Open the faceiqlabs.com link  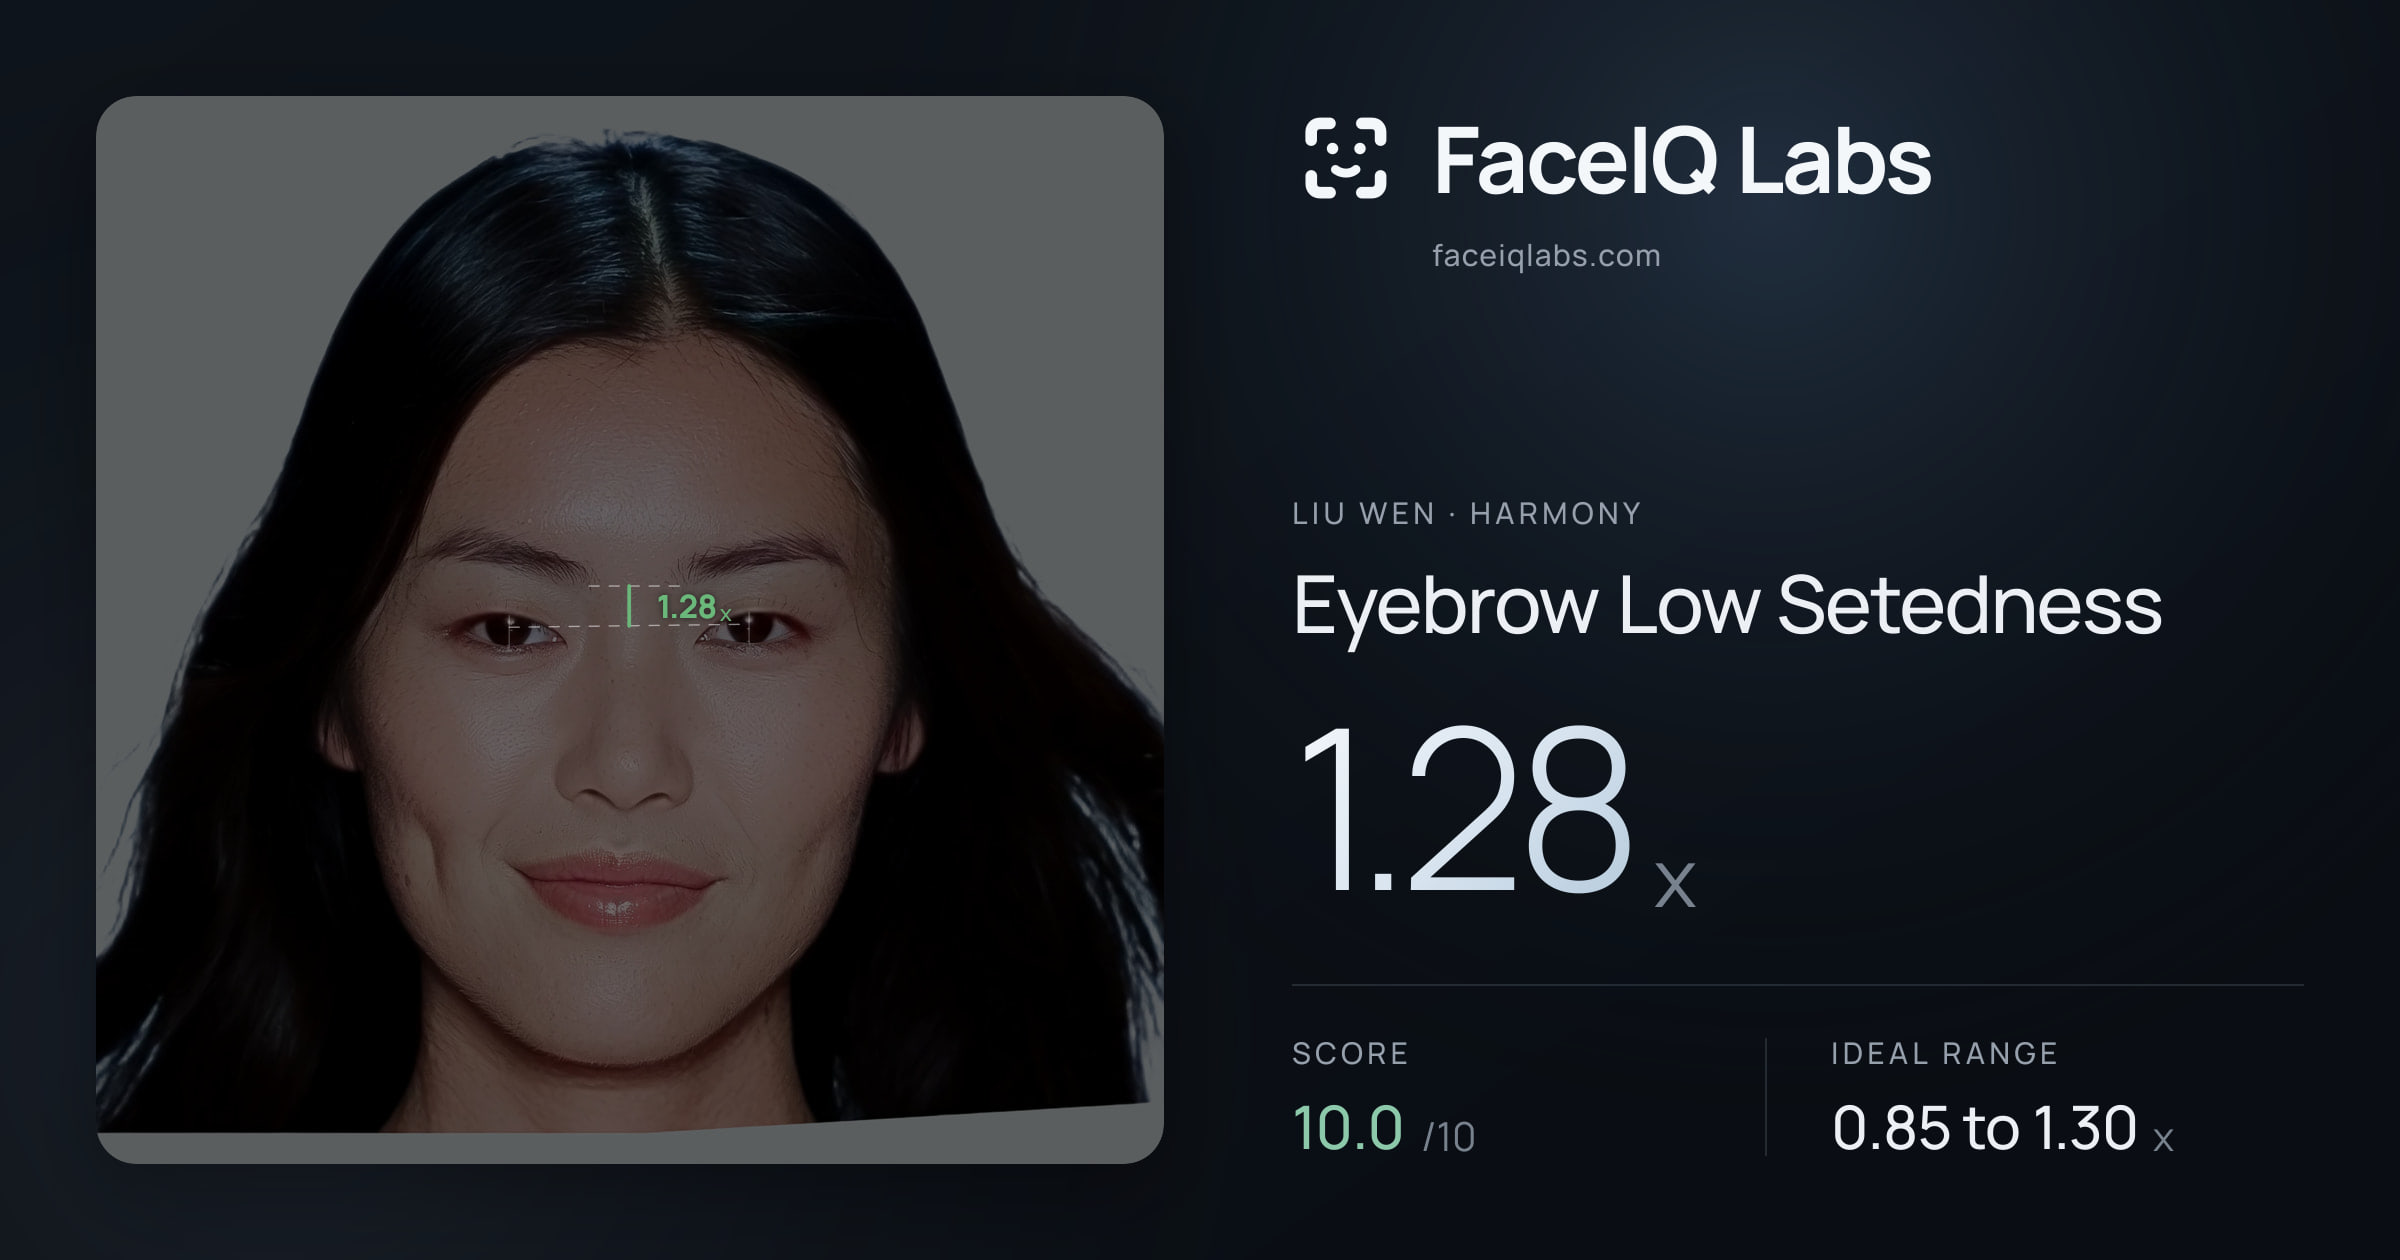pyautogui.click(x=1546, y=256)
